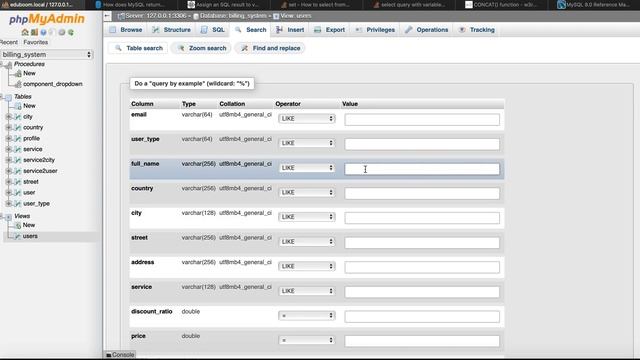Open the user_type operator dropdown
640x360 pixels.
(x=307, y=143)
